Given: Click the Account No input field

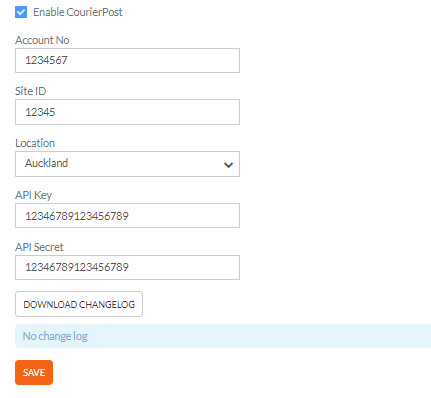Looking at the screenshot, I should pyautogui.click(x=127, y=60).
